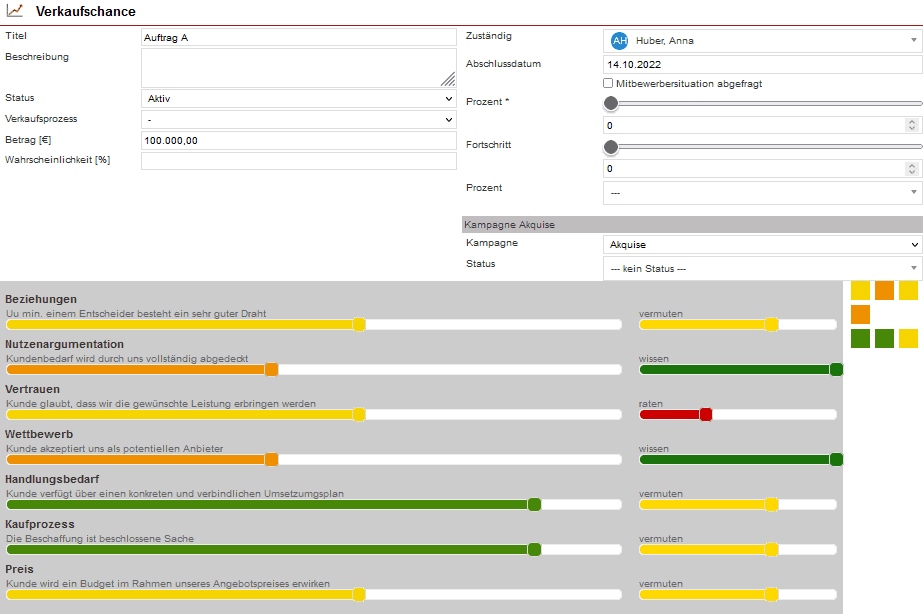Image resolution: width=923 pixels, height=614 pixels.
Task: Open the Zuständig dropdown arrow
Action: coord(913,41)
